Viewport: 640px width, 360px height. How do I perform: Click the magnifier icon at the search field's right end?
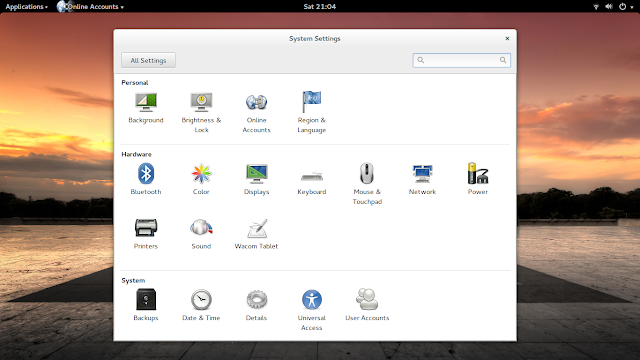point(503,60)
